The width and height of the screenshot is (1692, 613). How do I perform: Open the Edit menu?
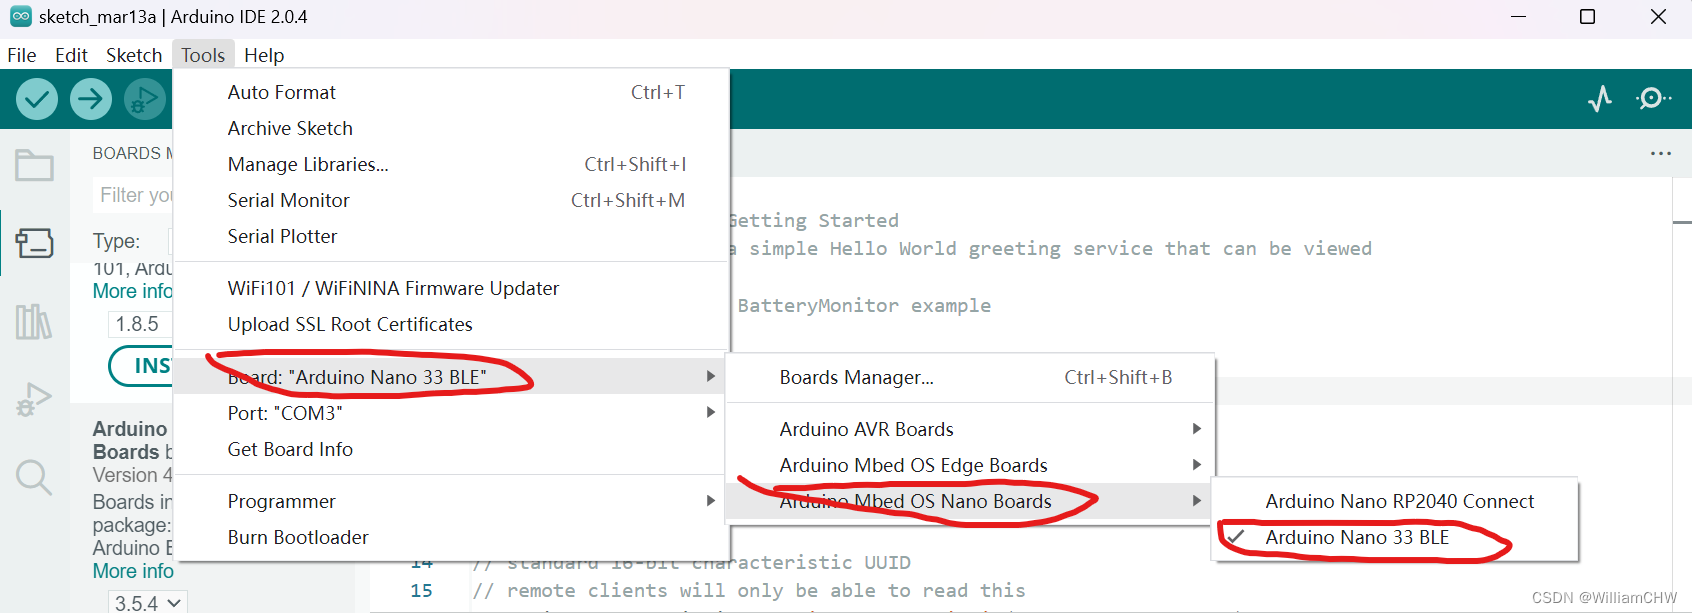point(71,55)
